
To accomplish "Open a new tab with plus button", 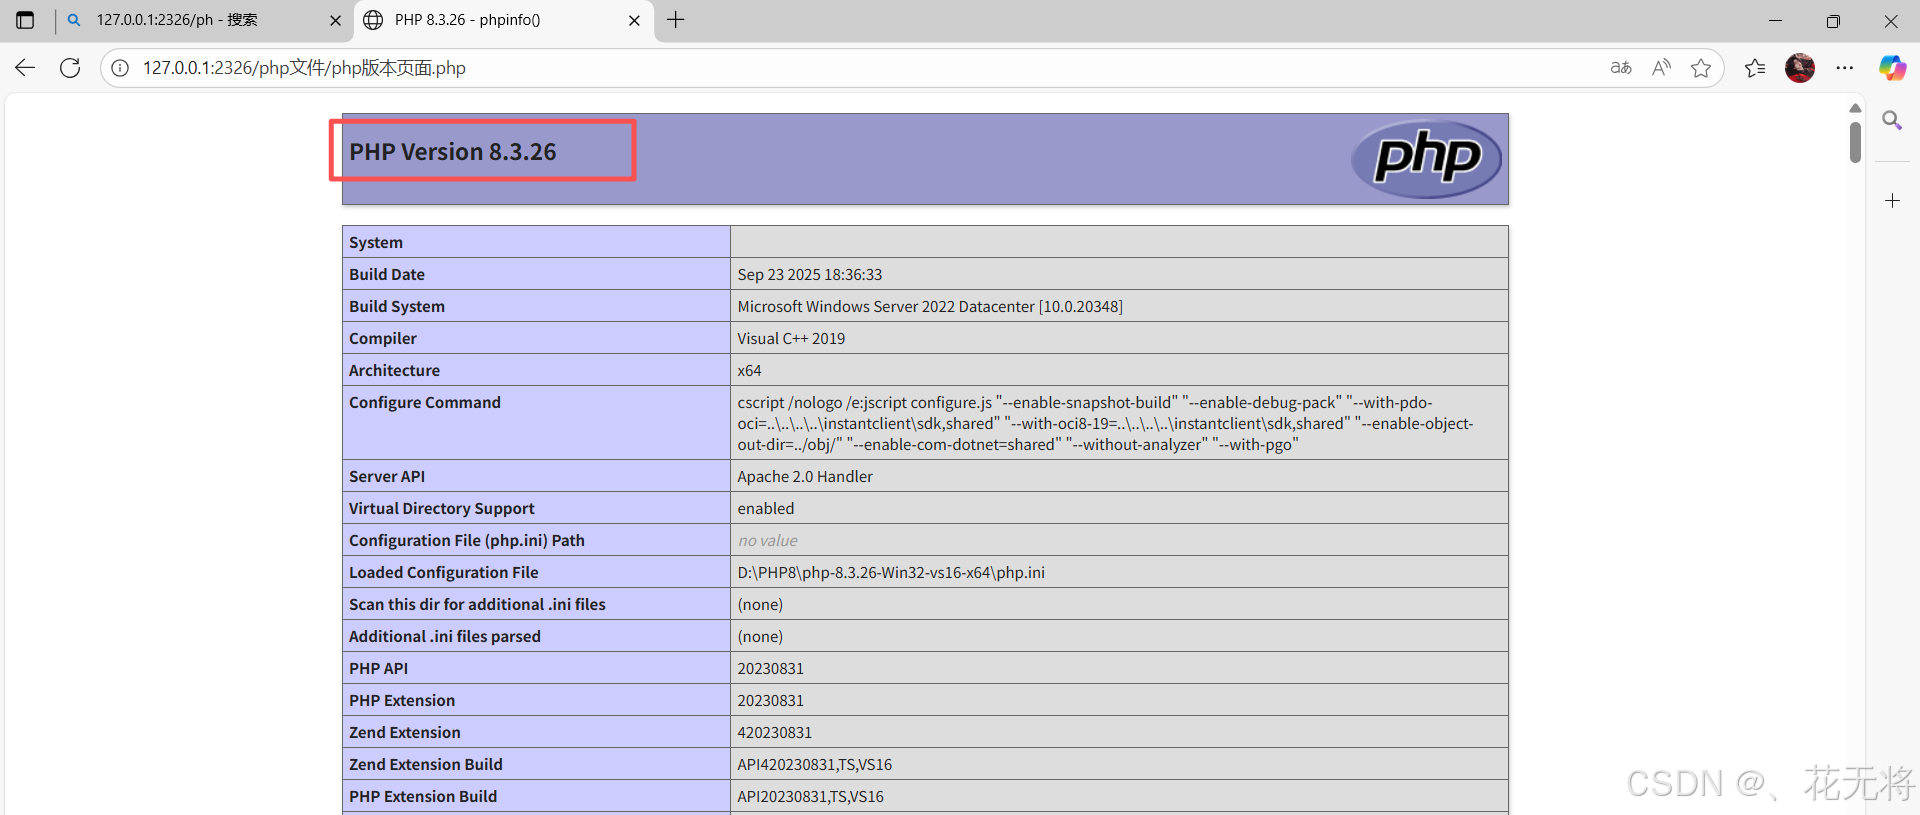I will [x=676, y=20].
